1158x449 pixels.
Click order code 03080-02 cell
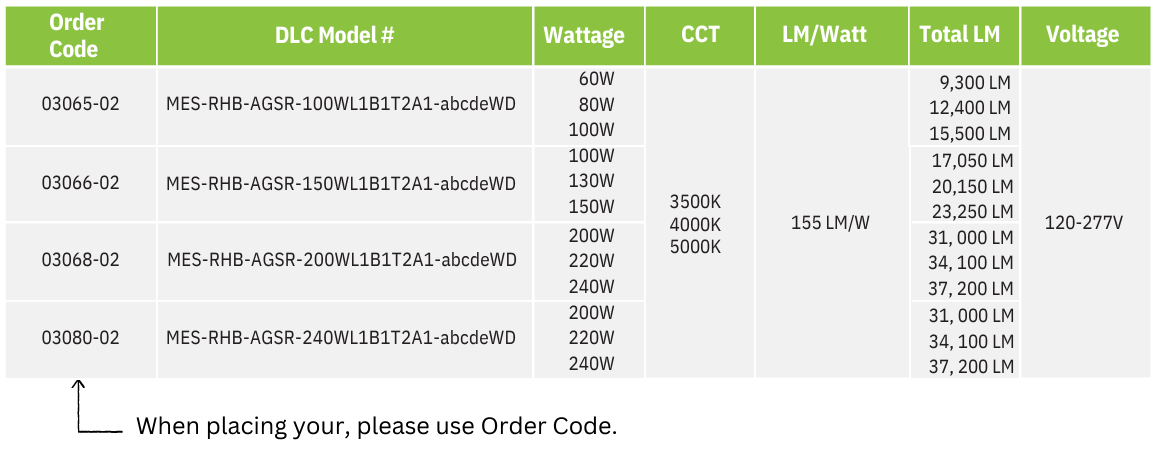coord(80,337)
